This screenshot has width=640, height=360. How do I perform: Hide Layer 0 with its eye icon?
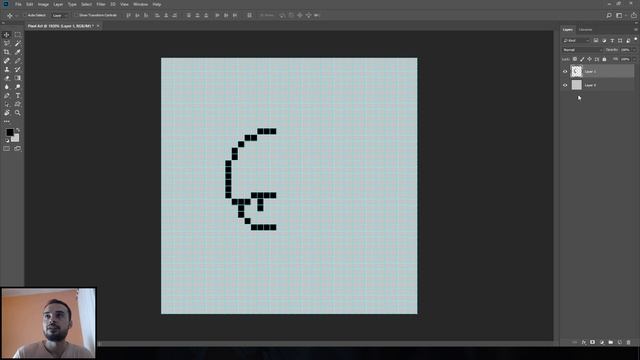(565, 85)
